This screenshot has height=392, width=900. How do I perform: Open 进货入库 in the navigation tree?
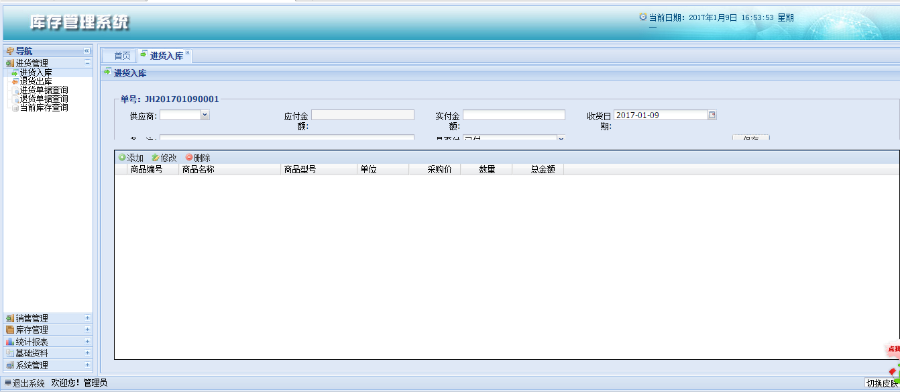[x=36, y=73]
